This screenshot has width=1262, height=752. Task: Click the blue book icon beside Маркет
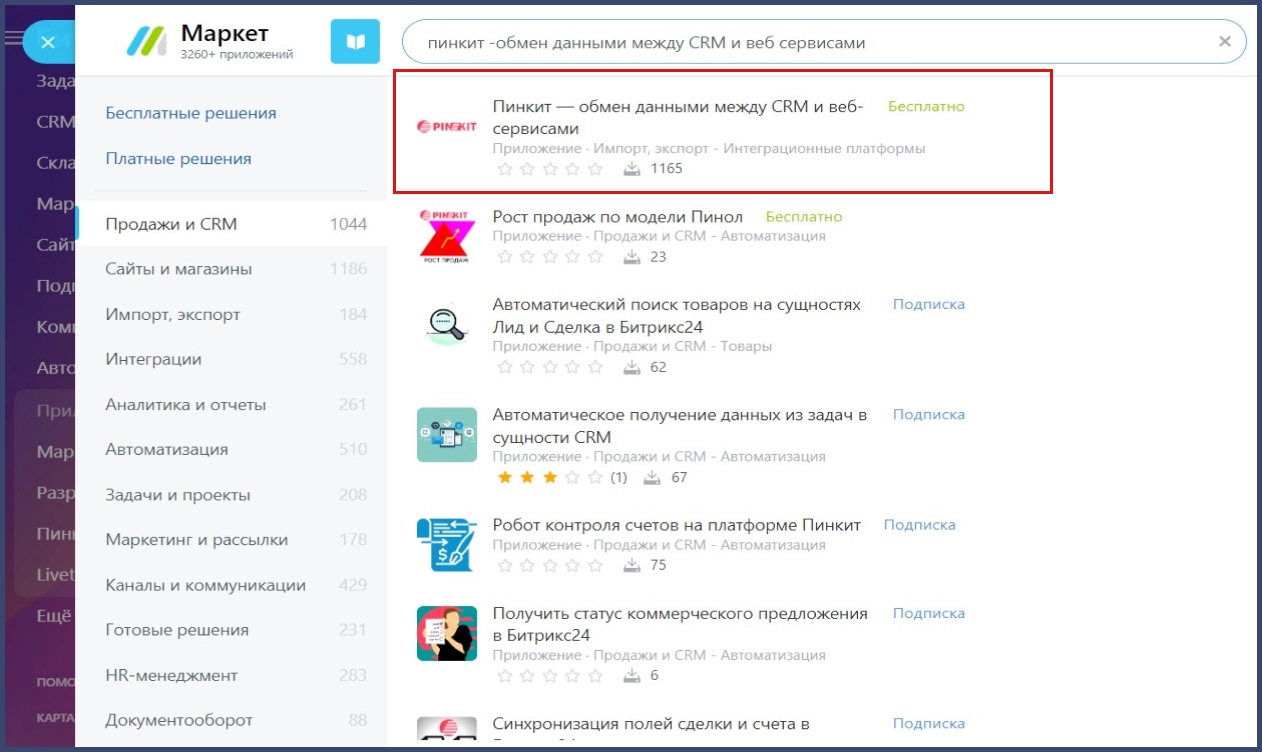click(x=355, y=41)
